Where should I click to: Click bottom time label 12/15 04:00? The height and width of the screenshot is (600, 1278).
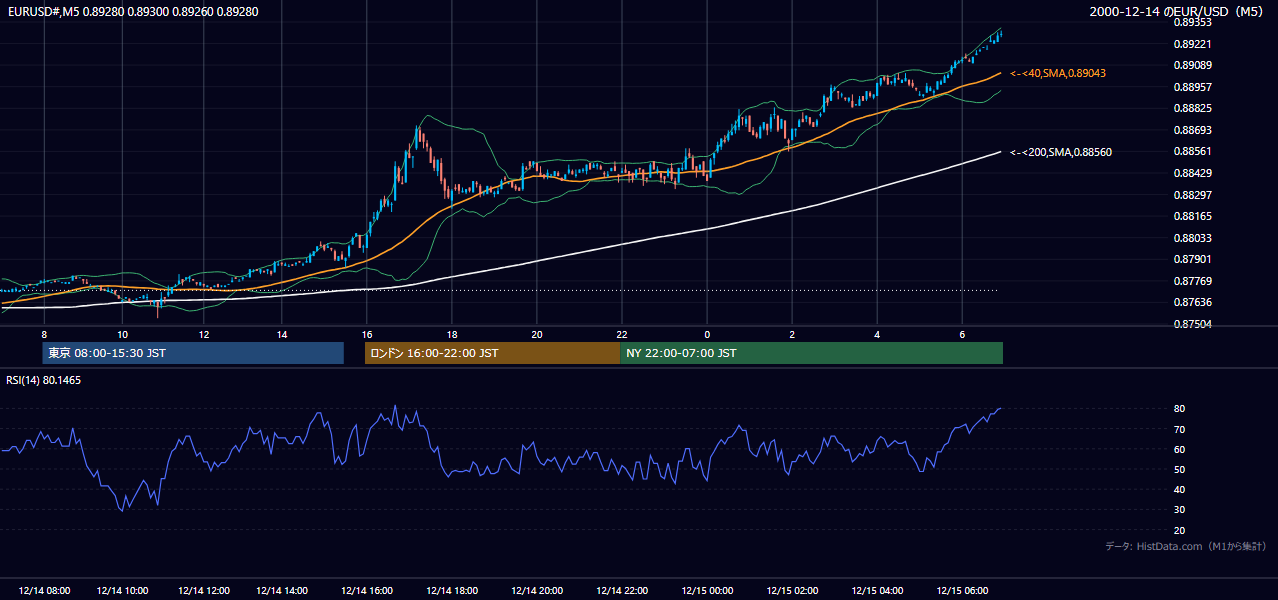877,590
